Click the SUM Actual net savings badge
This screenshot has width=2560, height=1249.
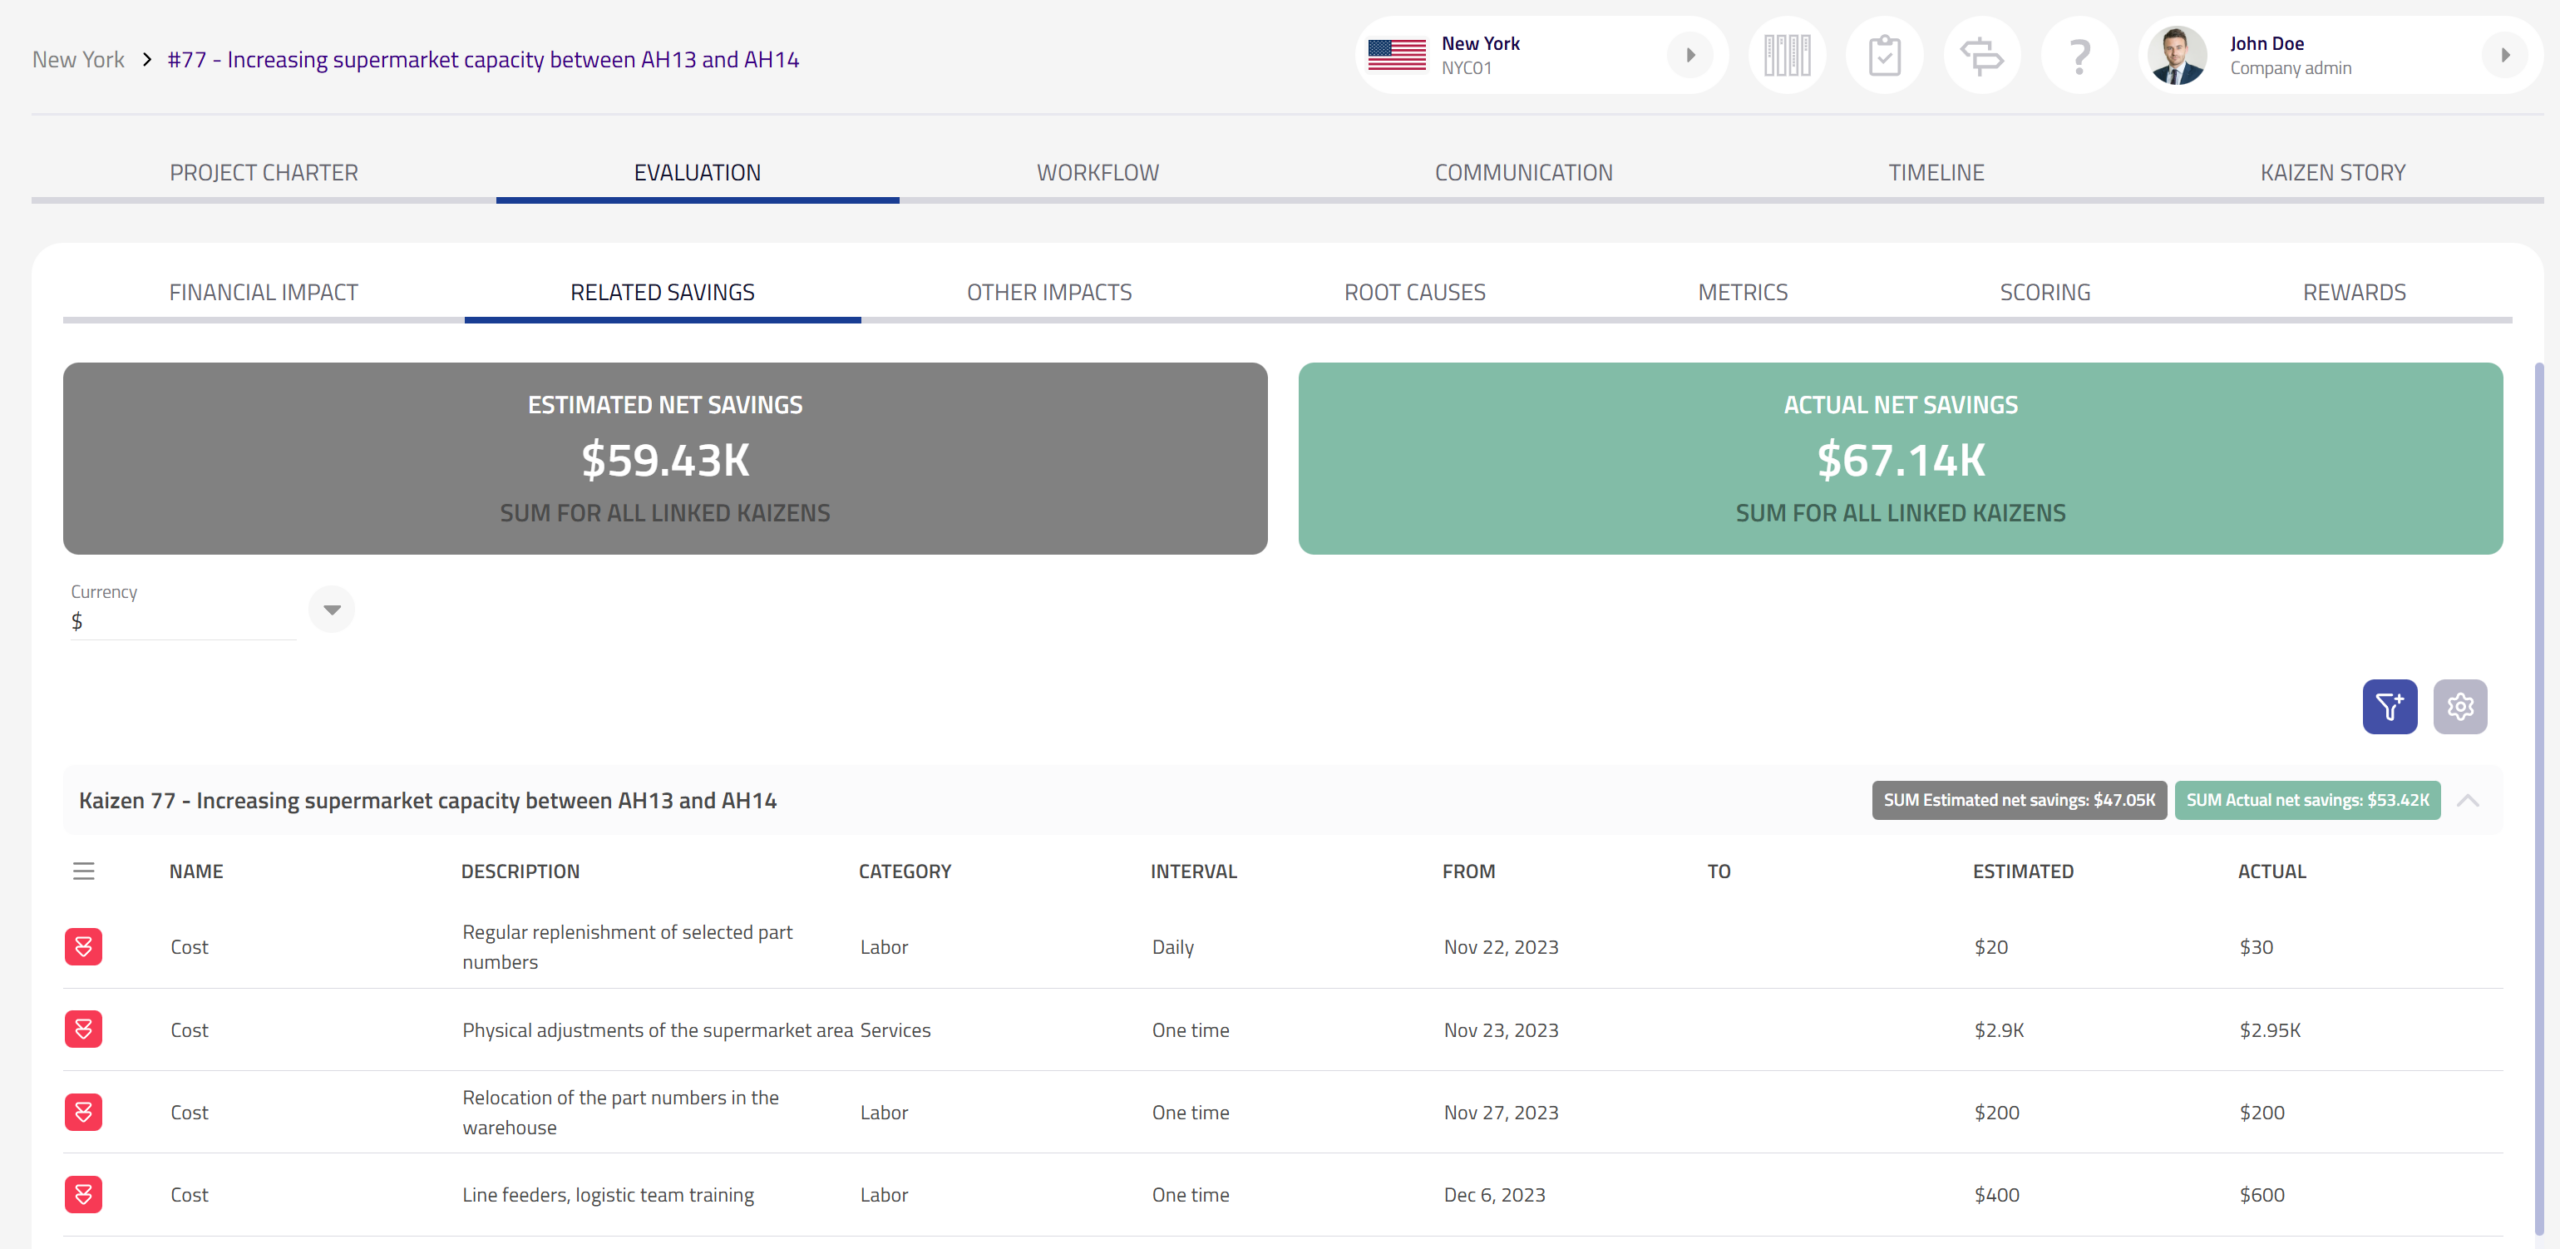[2307, 800]
